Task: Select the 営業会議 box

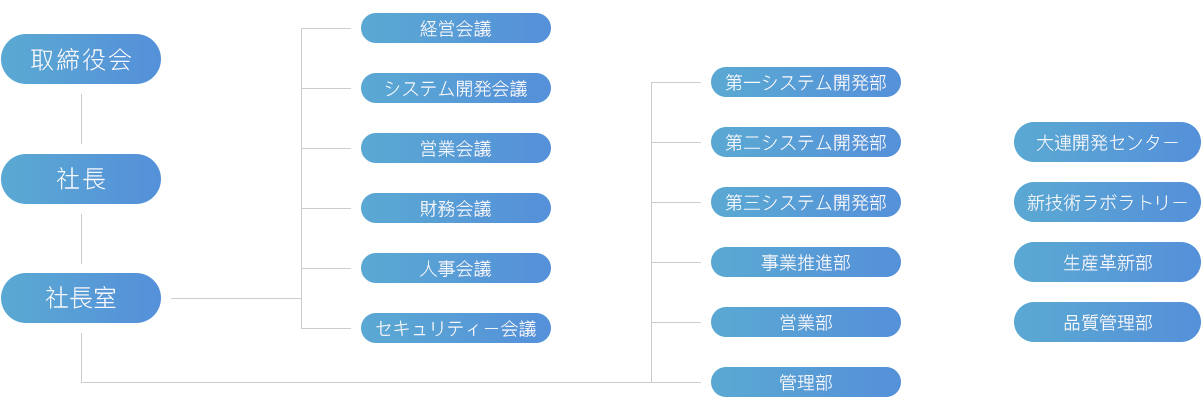Action: coord(455,148)
